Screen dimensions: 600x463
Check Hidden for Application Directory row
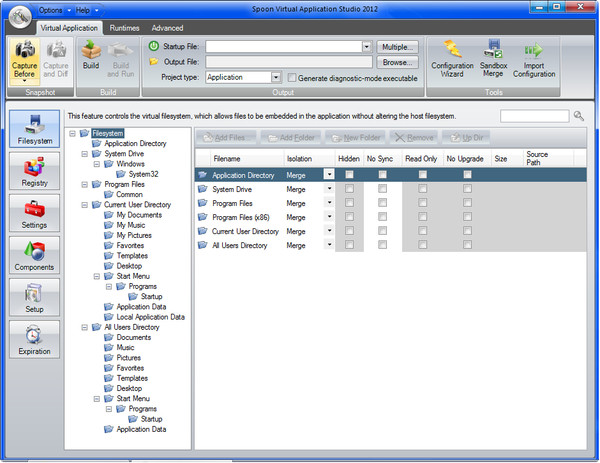pos(348,174)
